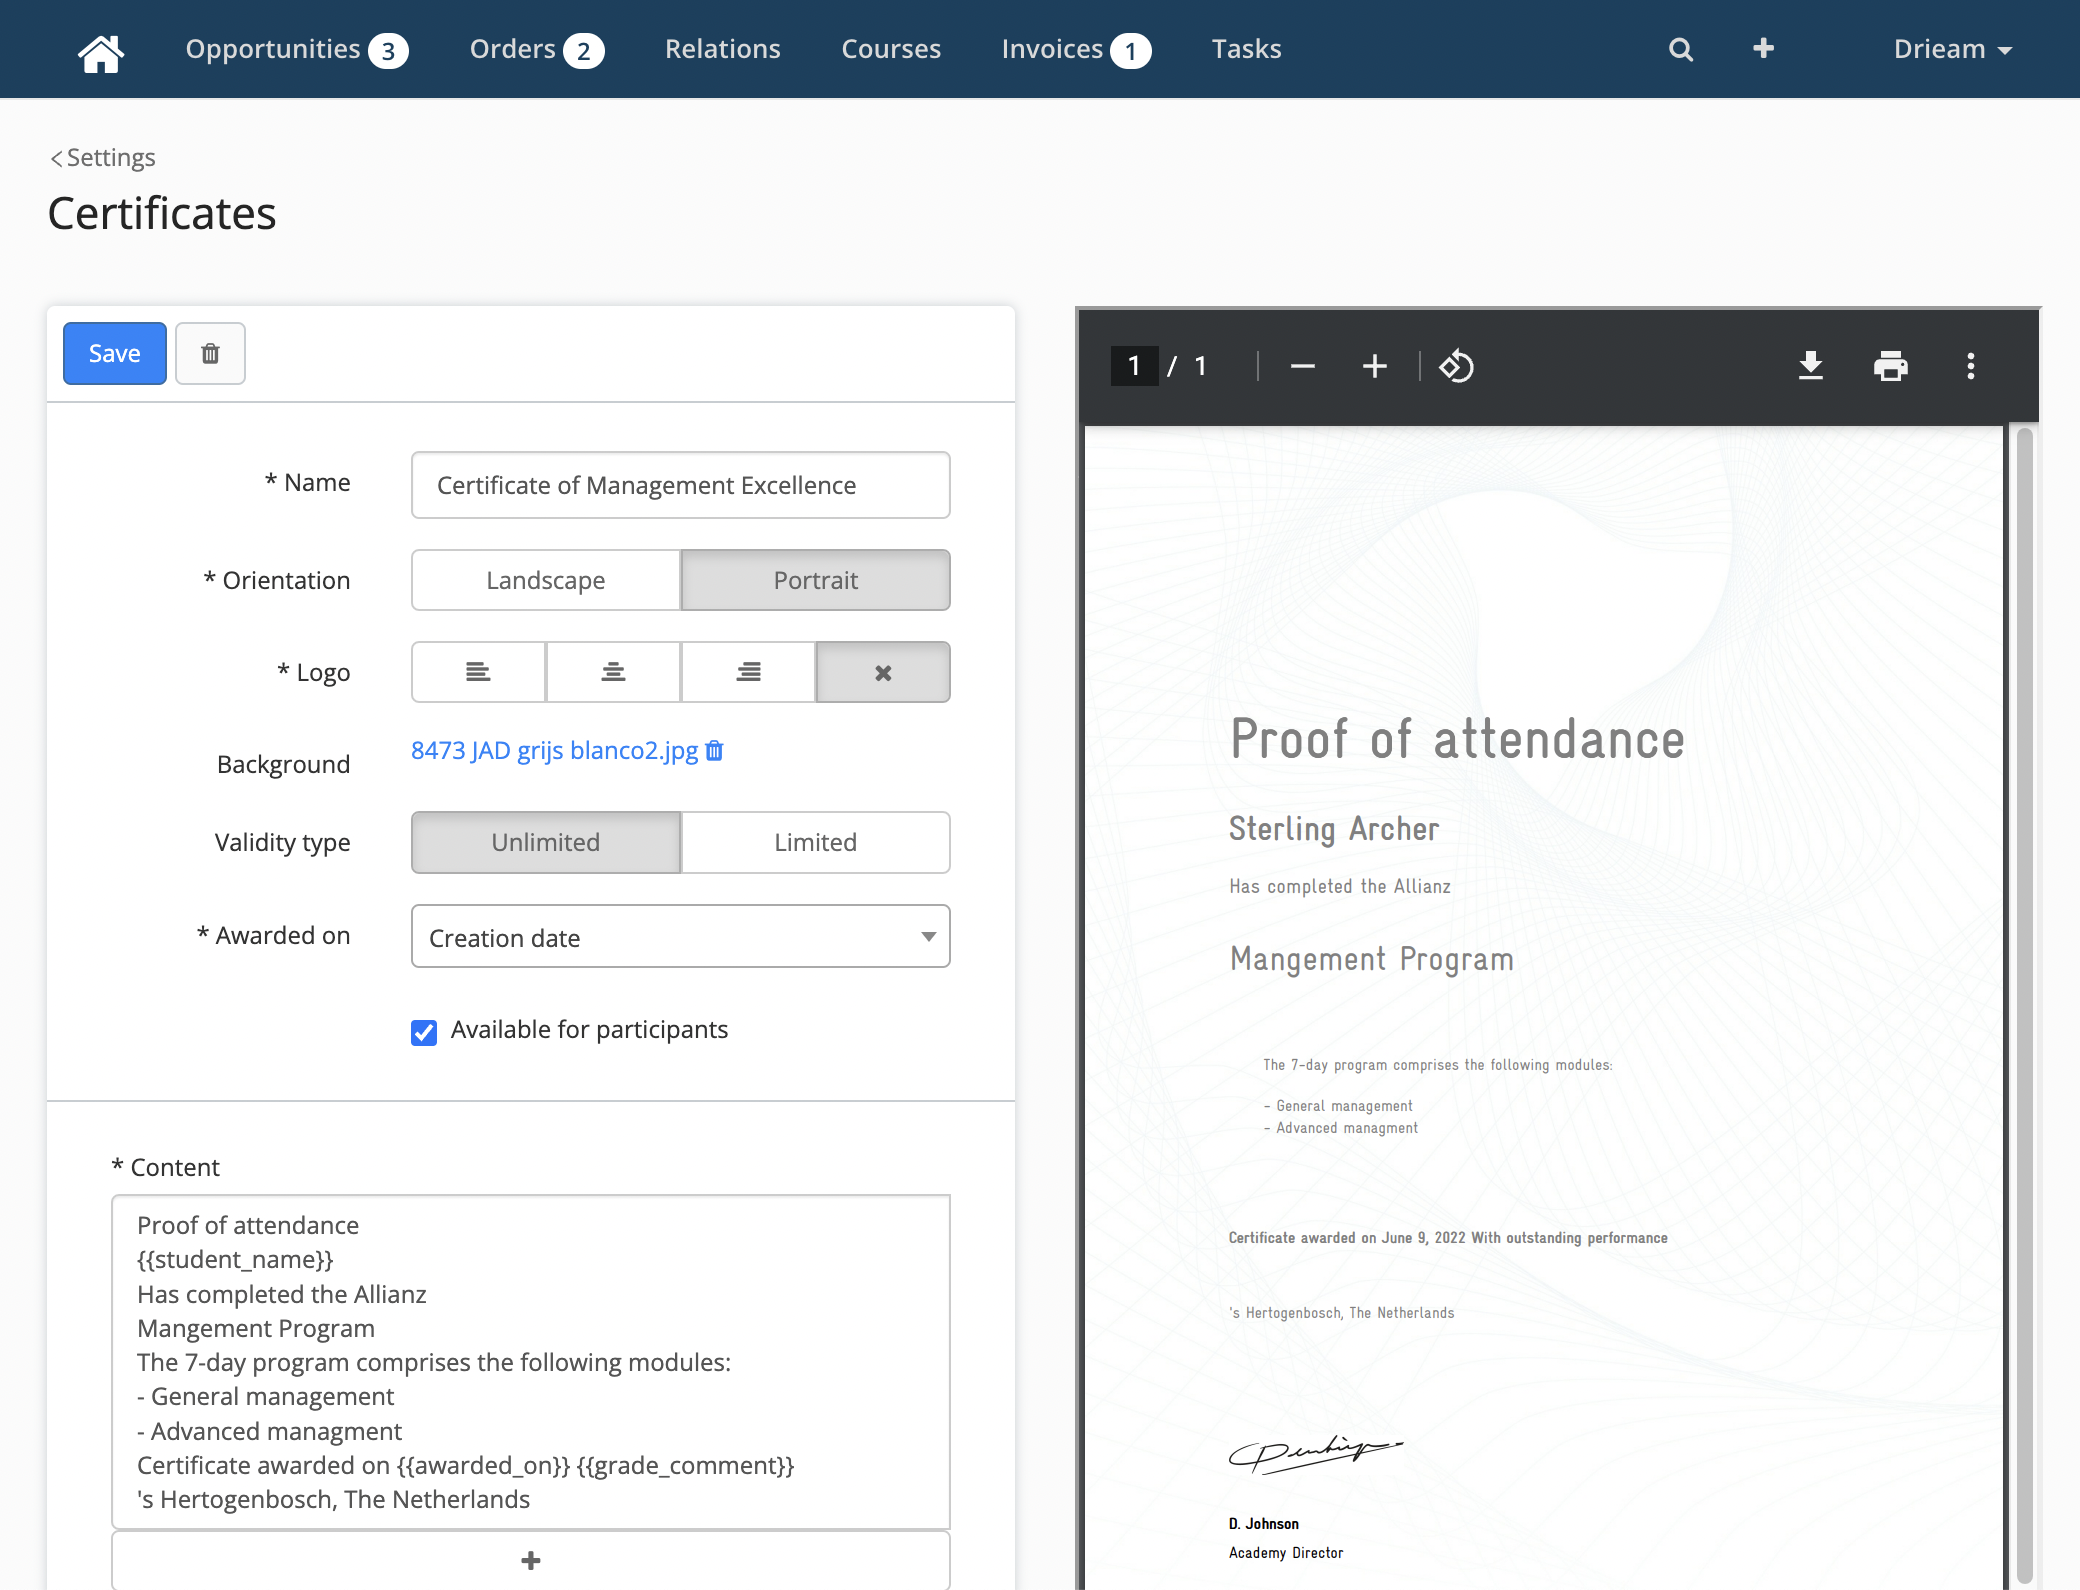Open PDF viewer more options menu
Screen dimensions: 2080x1590
pos(1970,366)
